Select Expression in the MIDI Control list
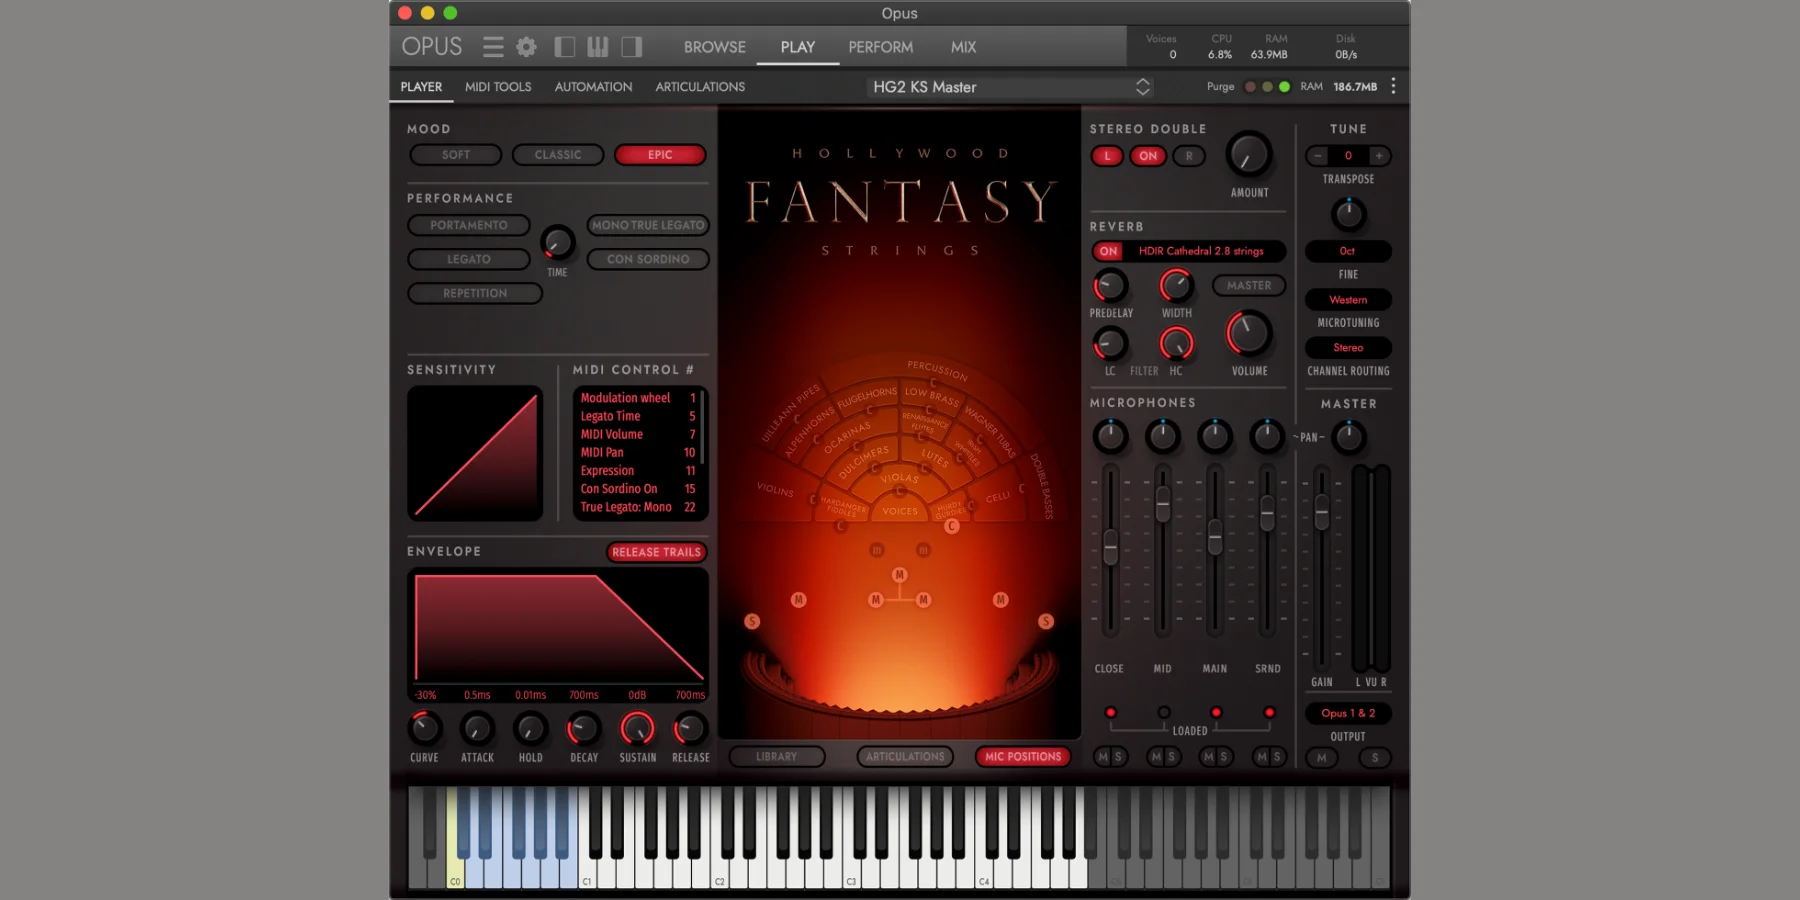Screen dimensions: 1800x900 tap(607, 471)
